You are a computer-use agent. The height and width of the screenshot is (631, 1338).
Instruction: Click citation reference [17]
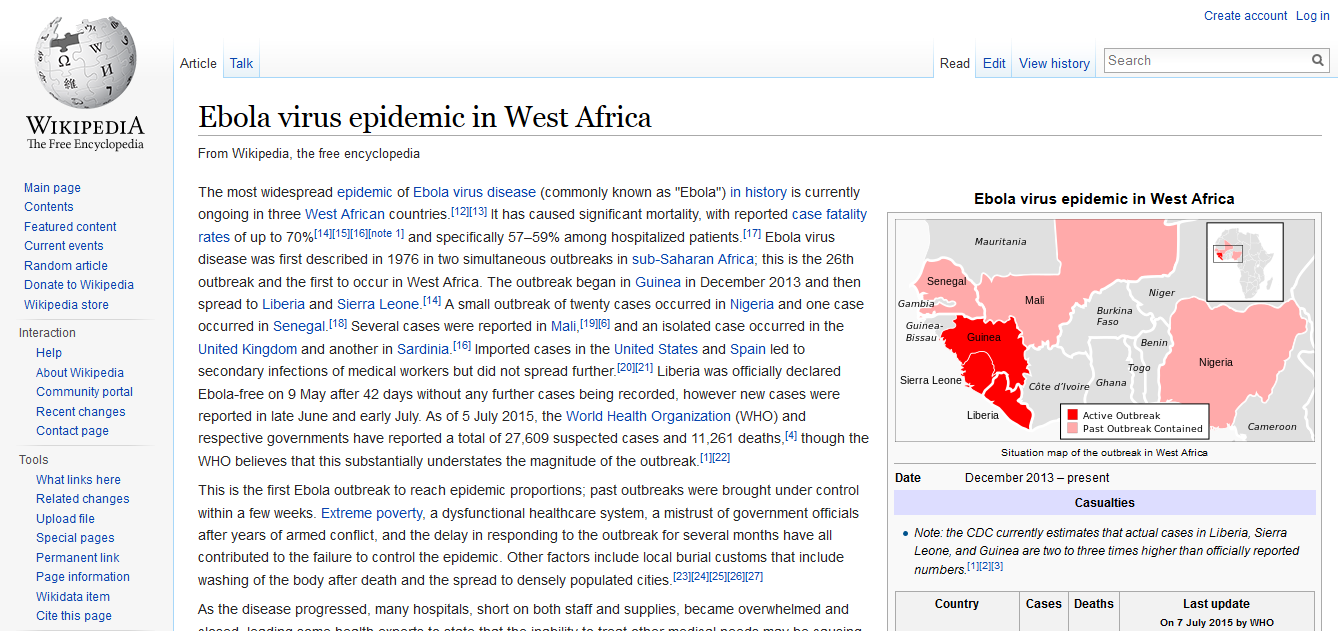tap(752, 233)
